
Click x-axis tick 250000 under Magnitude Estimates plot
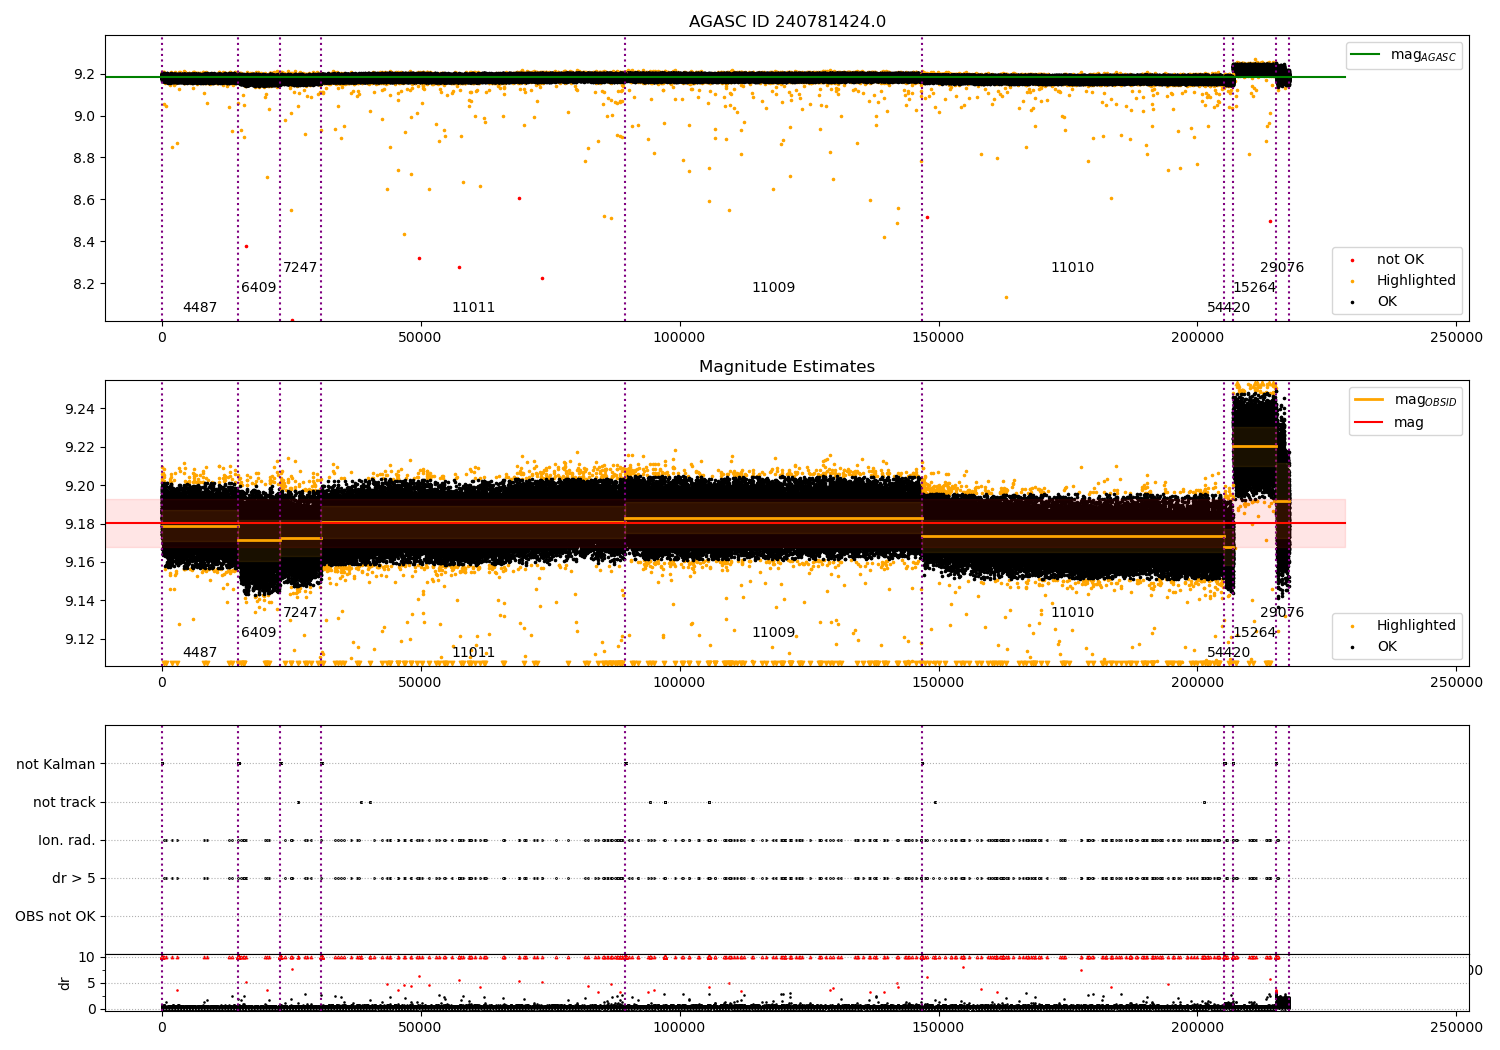tap(1456, 683)
